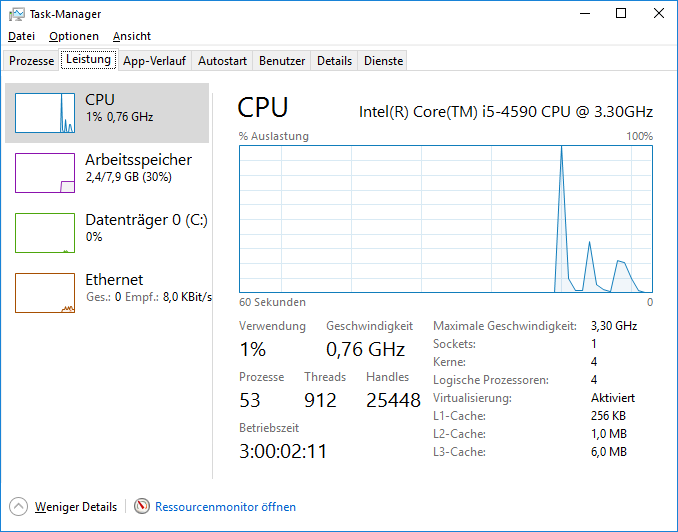
Task: Click the Ressourcenmonitor öffnen link
Action: (225, 507)
